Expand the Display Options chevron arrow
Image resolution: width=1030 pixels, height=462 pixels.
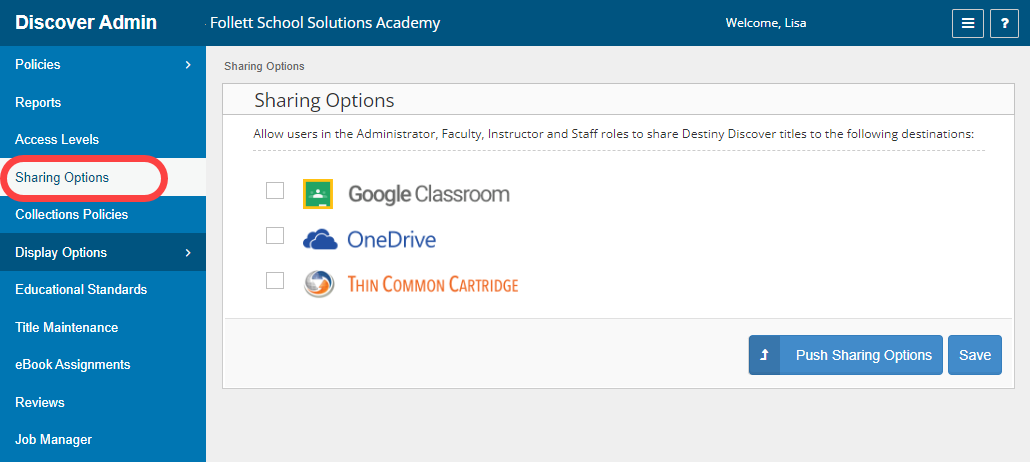[x=188, y=252]
